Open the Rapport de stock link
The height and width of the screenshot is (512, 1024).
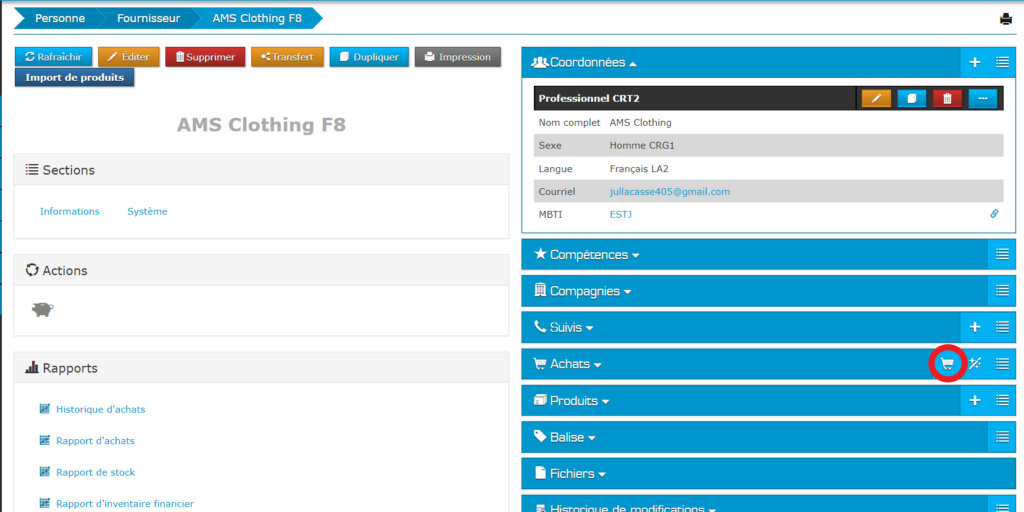95,472
